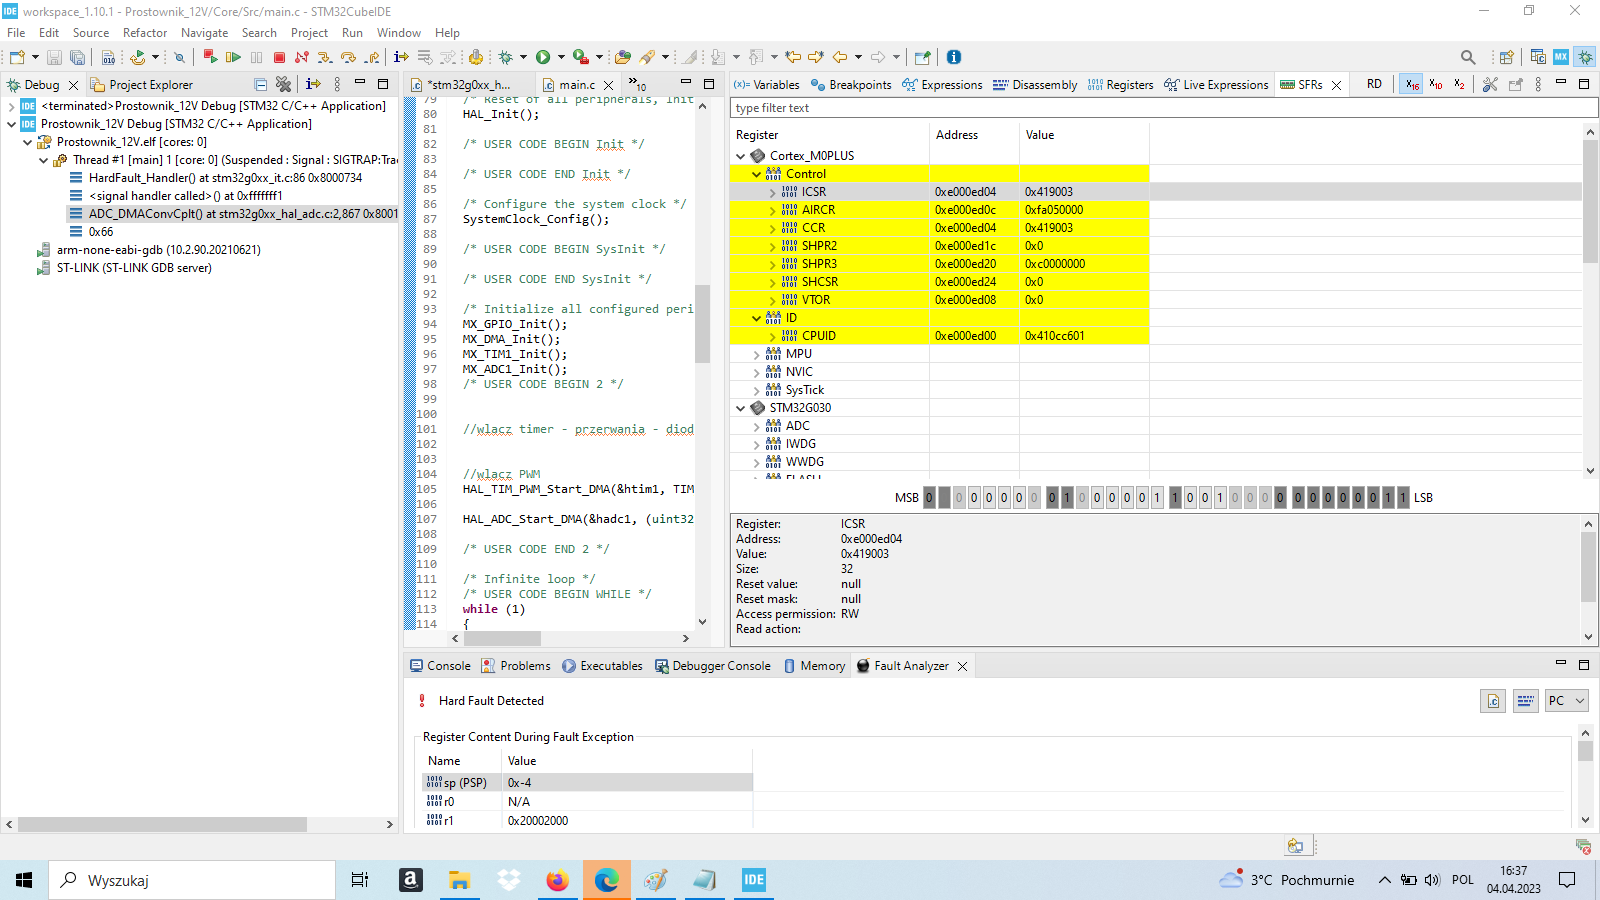Viewport: 1600px width, 900px height.
Task: Open the MX device configuration perspective
Action: (x=1561, y=57)
